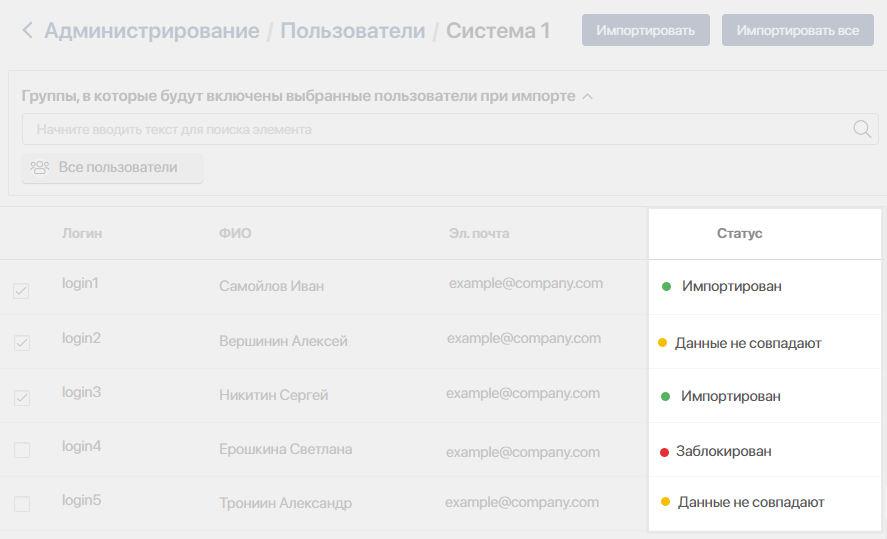The height and width of the screenshot is (539, 887).
Task: Click green status dot for login3
Action: (665, 396)
